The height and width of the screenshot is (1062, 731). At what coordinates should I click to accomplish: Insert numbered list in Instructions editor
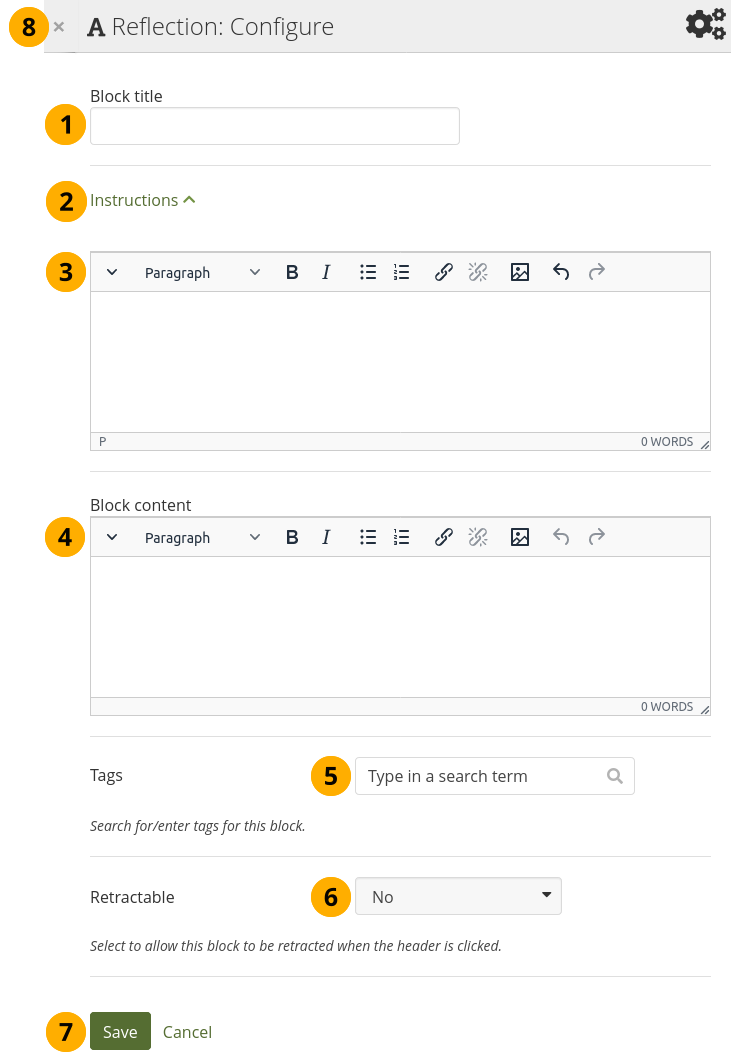pyautogui.click(x=402, y=272)
